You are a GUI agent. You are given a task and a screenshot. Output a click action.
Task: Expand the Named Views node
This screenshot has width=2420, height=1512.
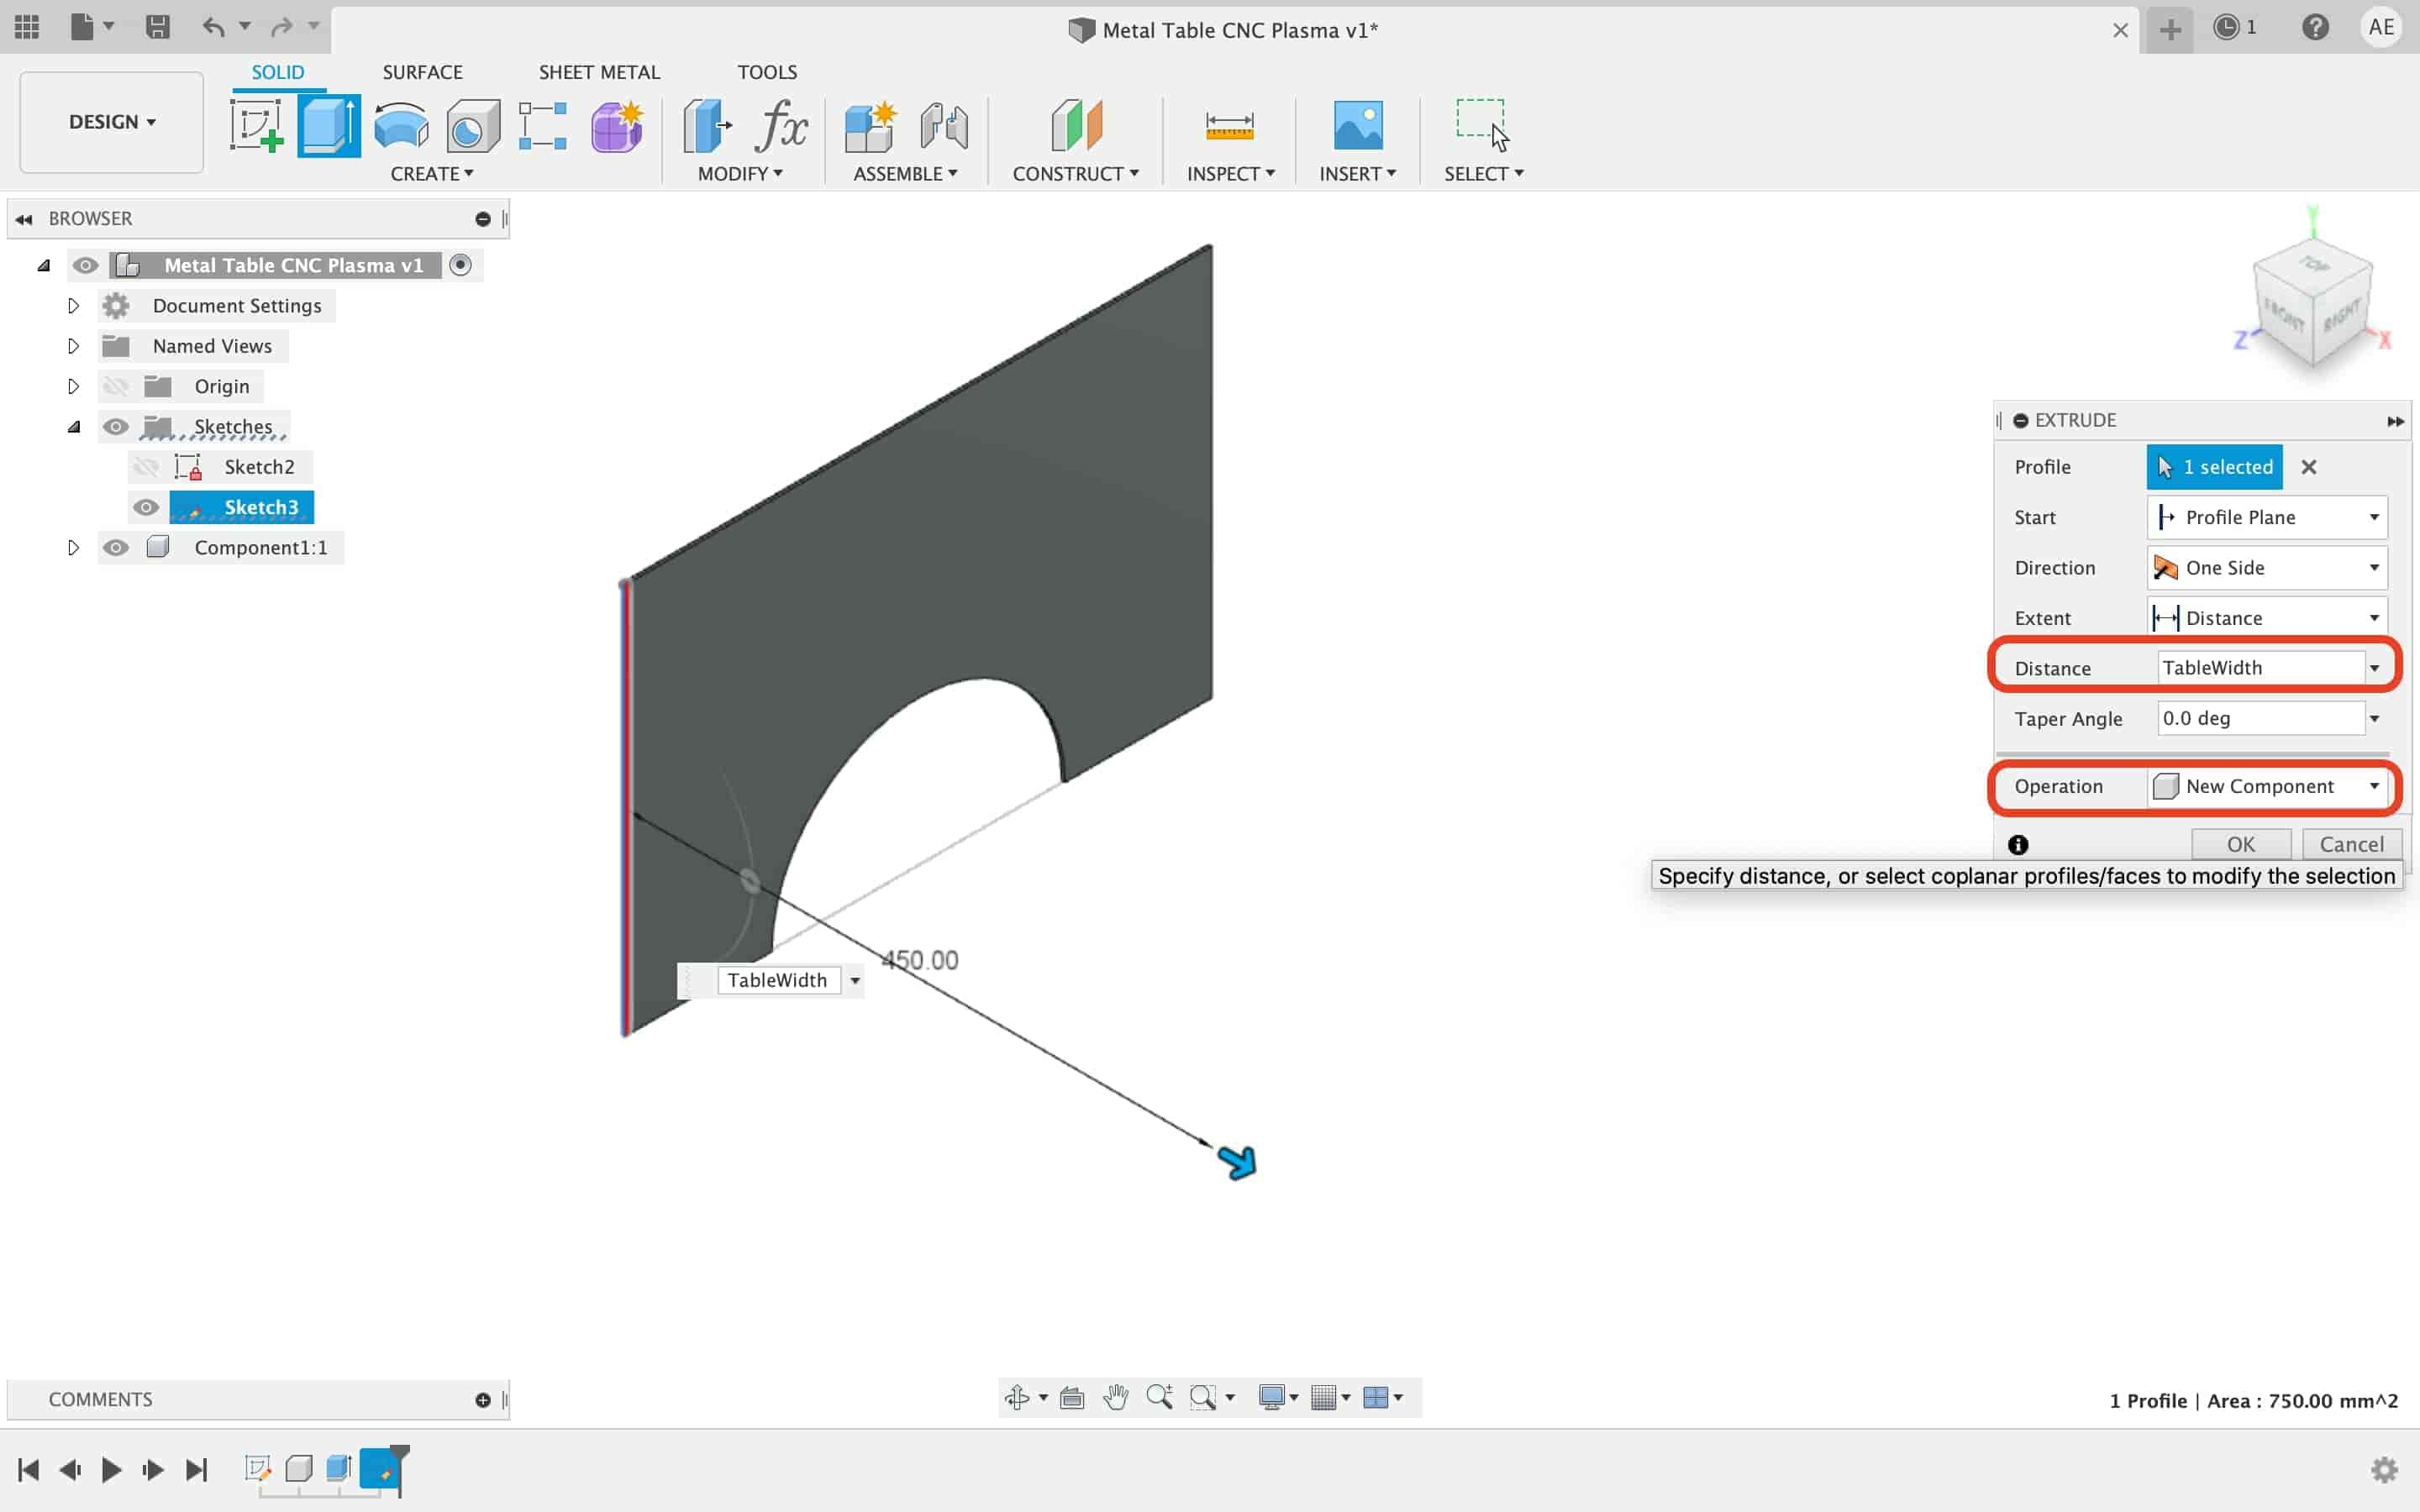pyautogui.click(x=73, y=346)
